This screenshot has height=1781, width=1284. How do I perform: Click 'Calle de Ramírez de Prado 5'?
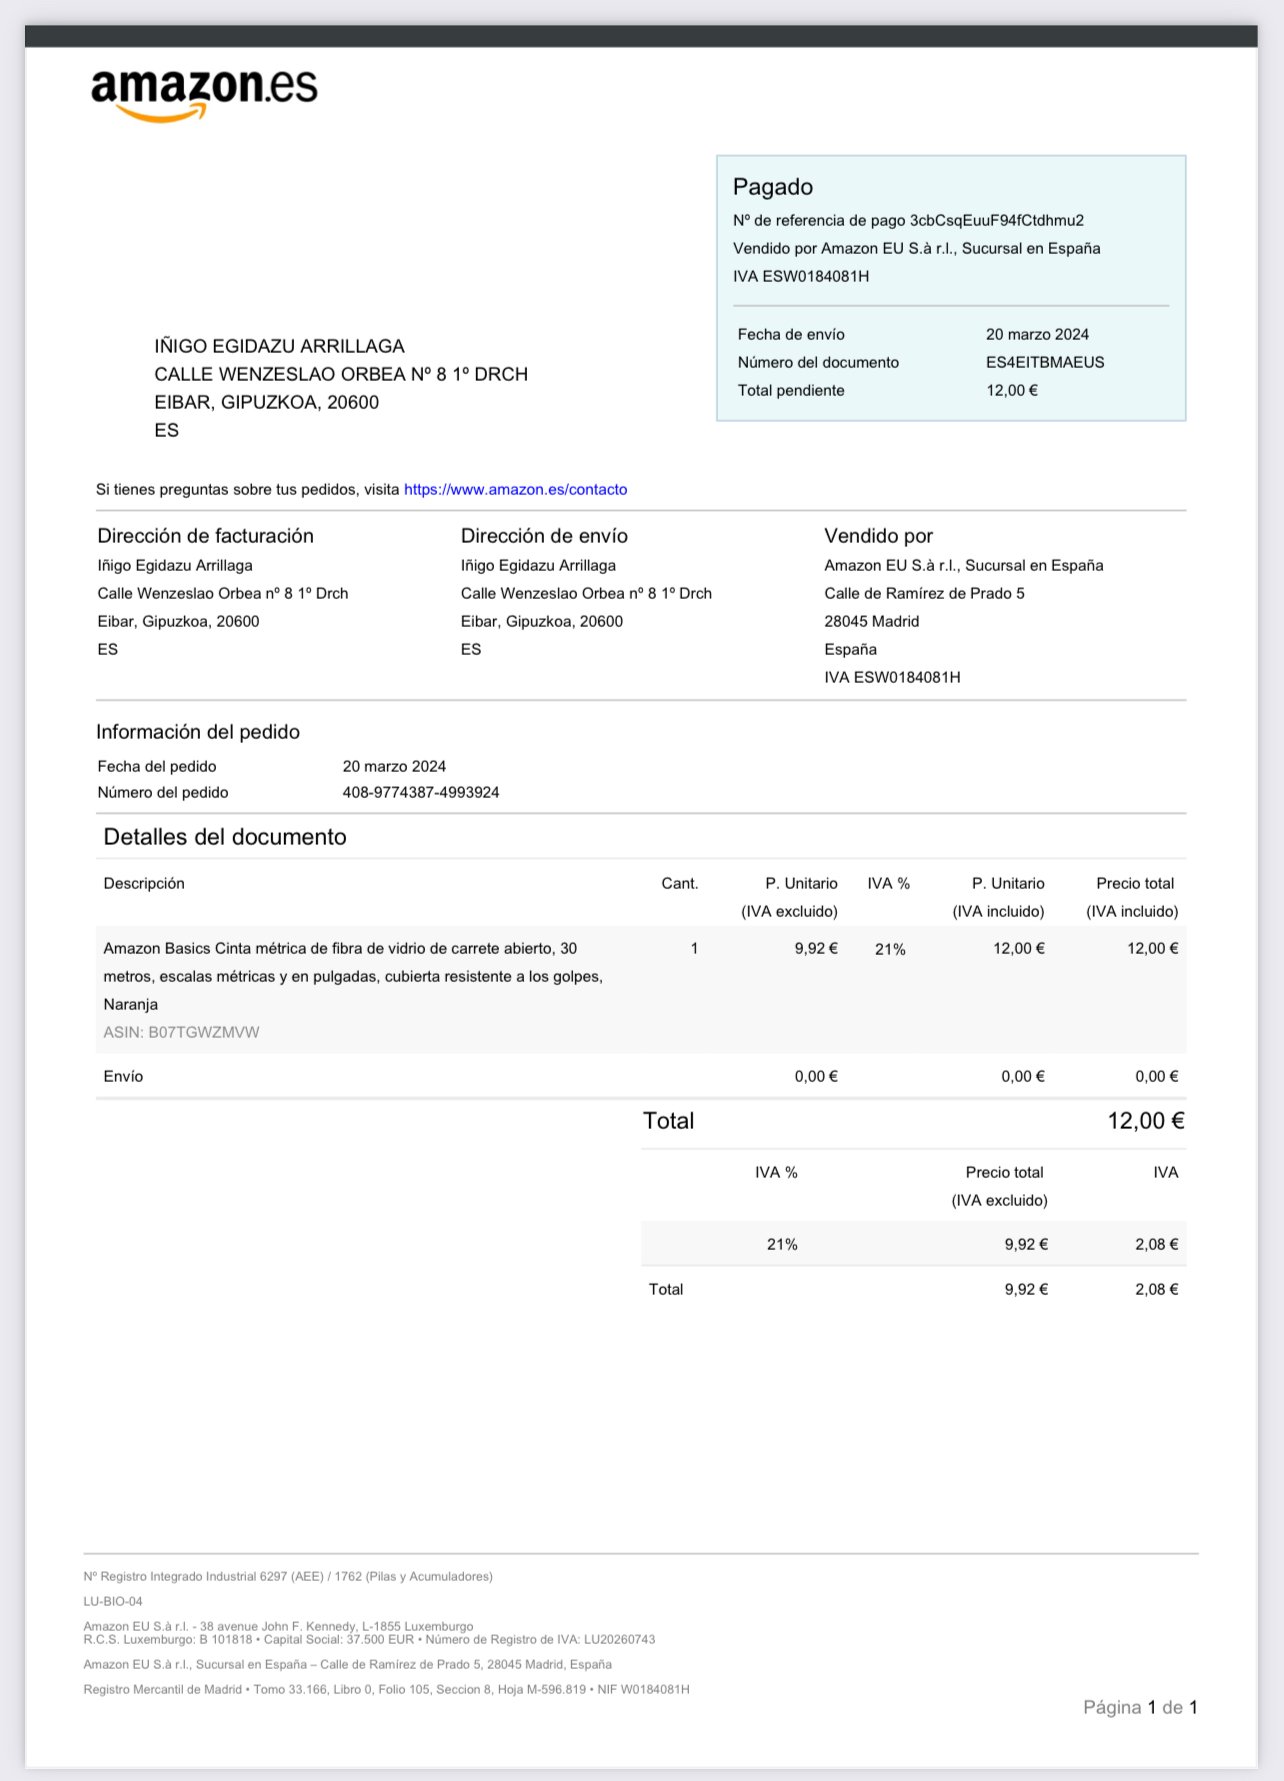[924, 593]
